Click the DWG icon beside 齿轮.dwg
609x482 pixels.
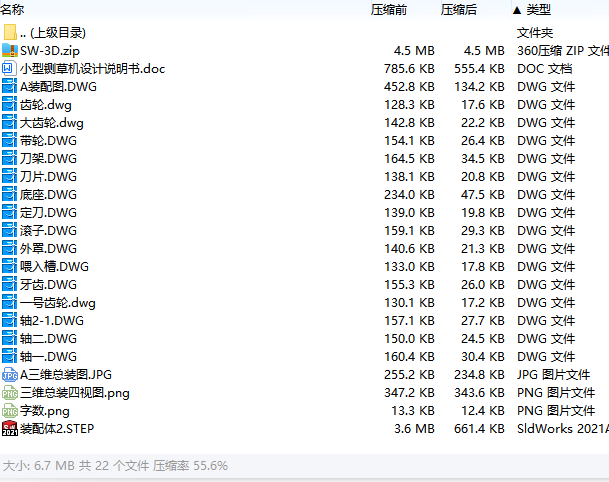[10, 104]
